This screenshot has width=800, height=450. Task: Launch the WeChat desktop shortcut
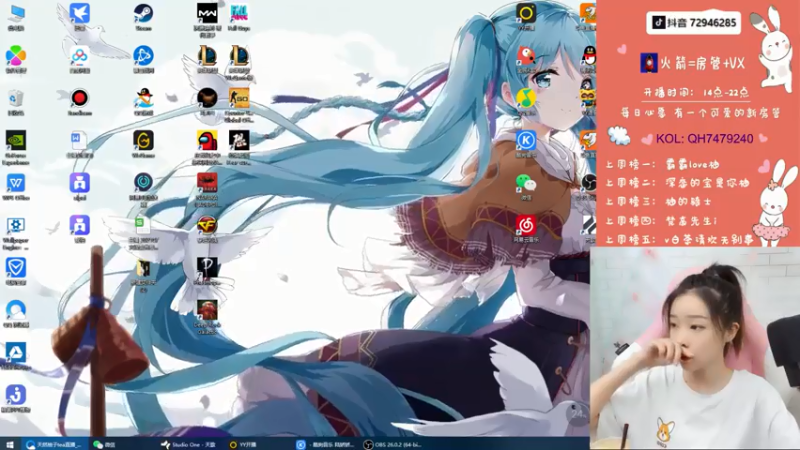click(x=526, y=187)
